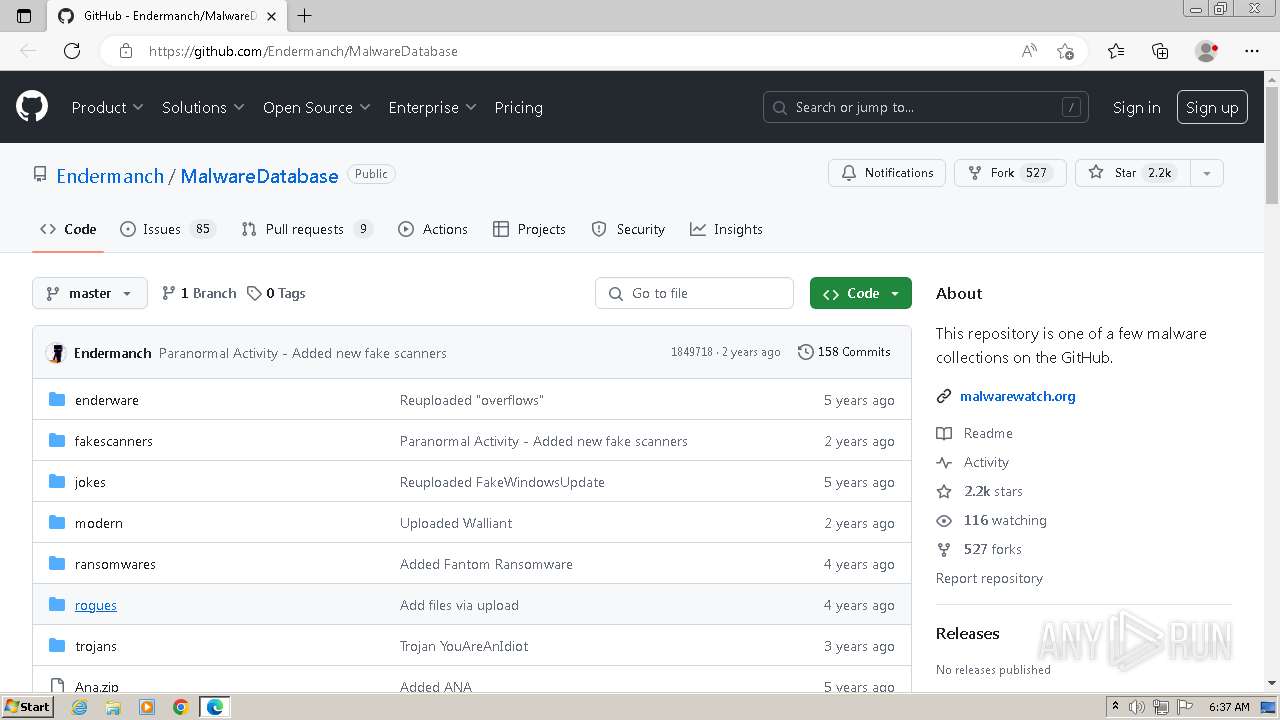Viewport: 1280px width, 720px height.
Task: Open the malwarewatch.org link
Action: coord(1017,396)
